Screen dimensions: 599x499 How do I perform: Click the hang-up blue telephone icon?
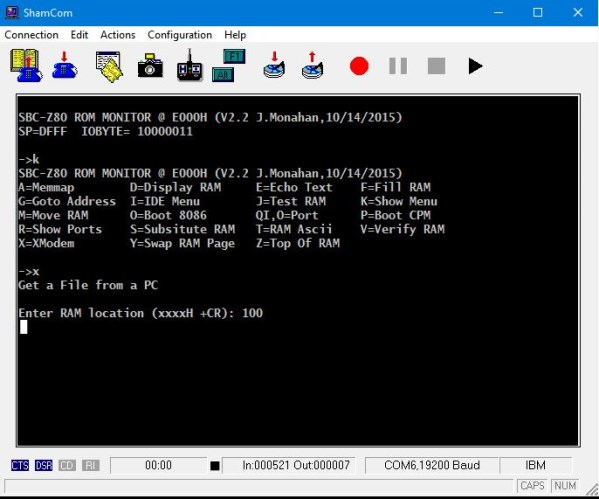tap(64, 65)
